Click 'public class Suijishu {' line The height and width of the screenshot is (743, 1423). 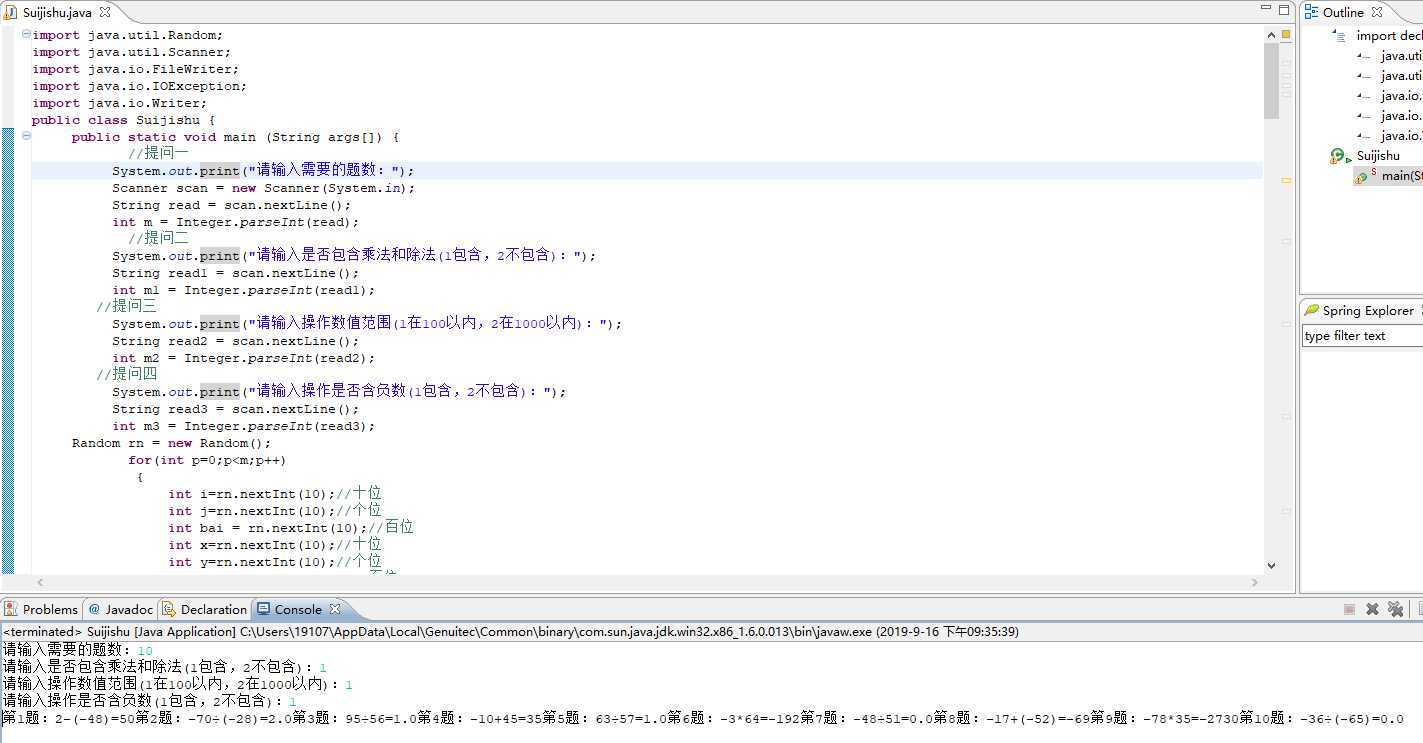124,120
